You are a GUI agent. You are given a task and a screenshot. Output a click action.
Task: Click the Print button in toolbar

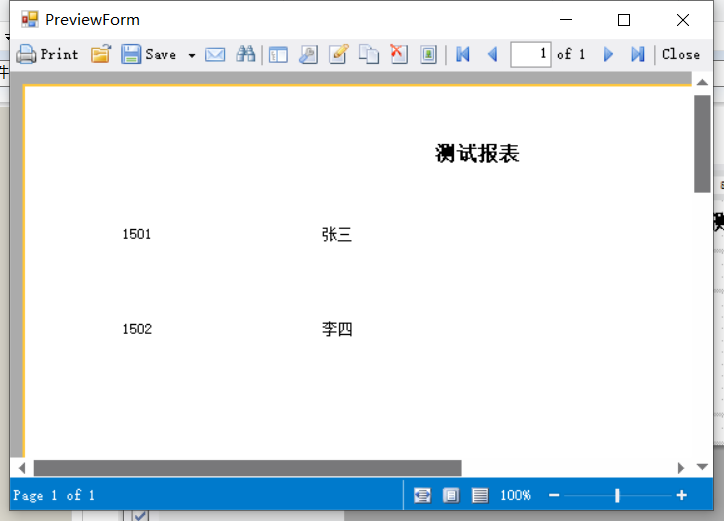tap(47, 54)
